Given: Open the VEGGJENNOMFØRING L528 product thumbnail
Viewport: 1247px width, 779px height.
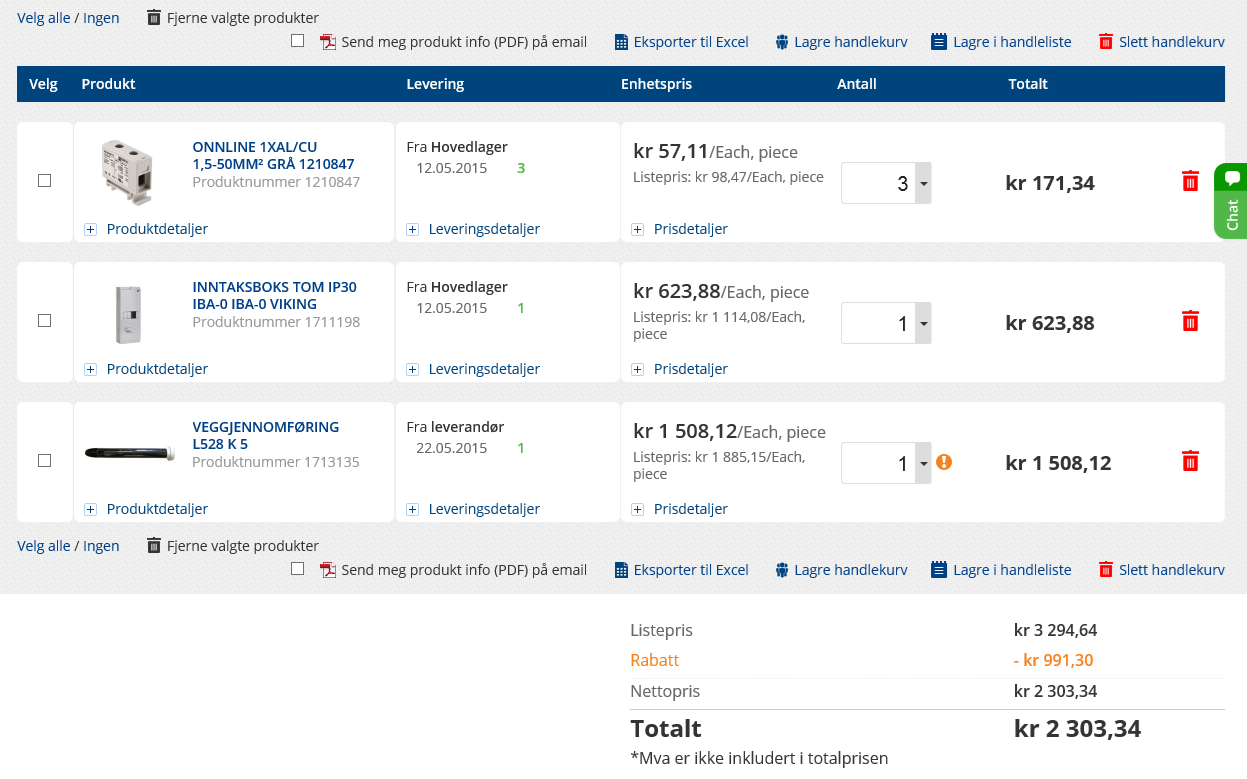Looking at the screenshot, I should (129, 454).
